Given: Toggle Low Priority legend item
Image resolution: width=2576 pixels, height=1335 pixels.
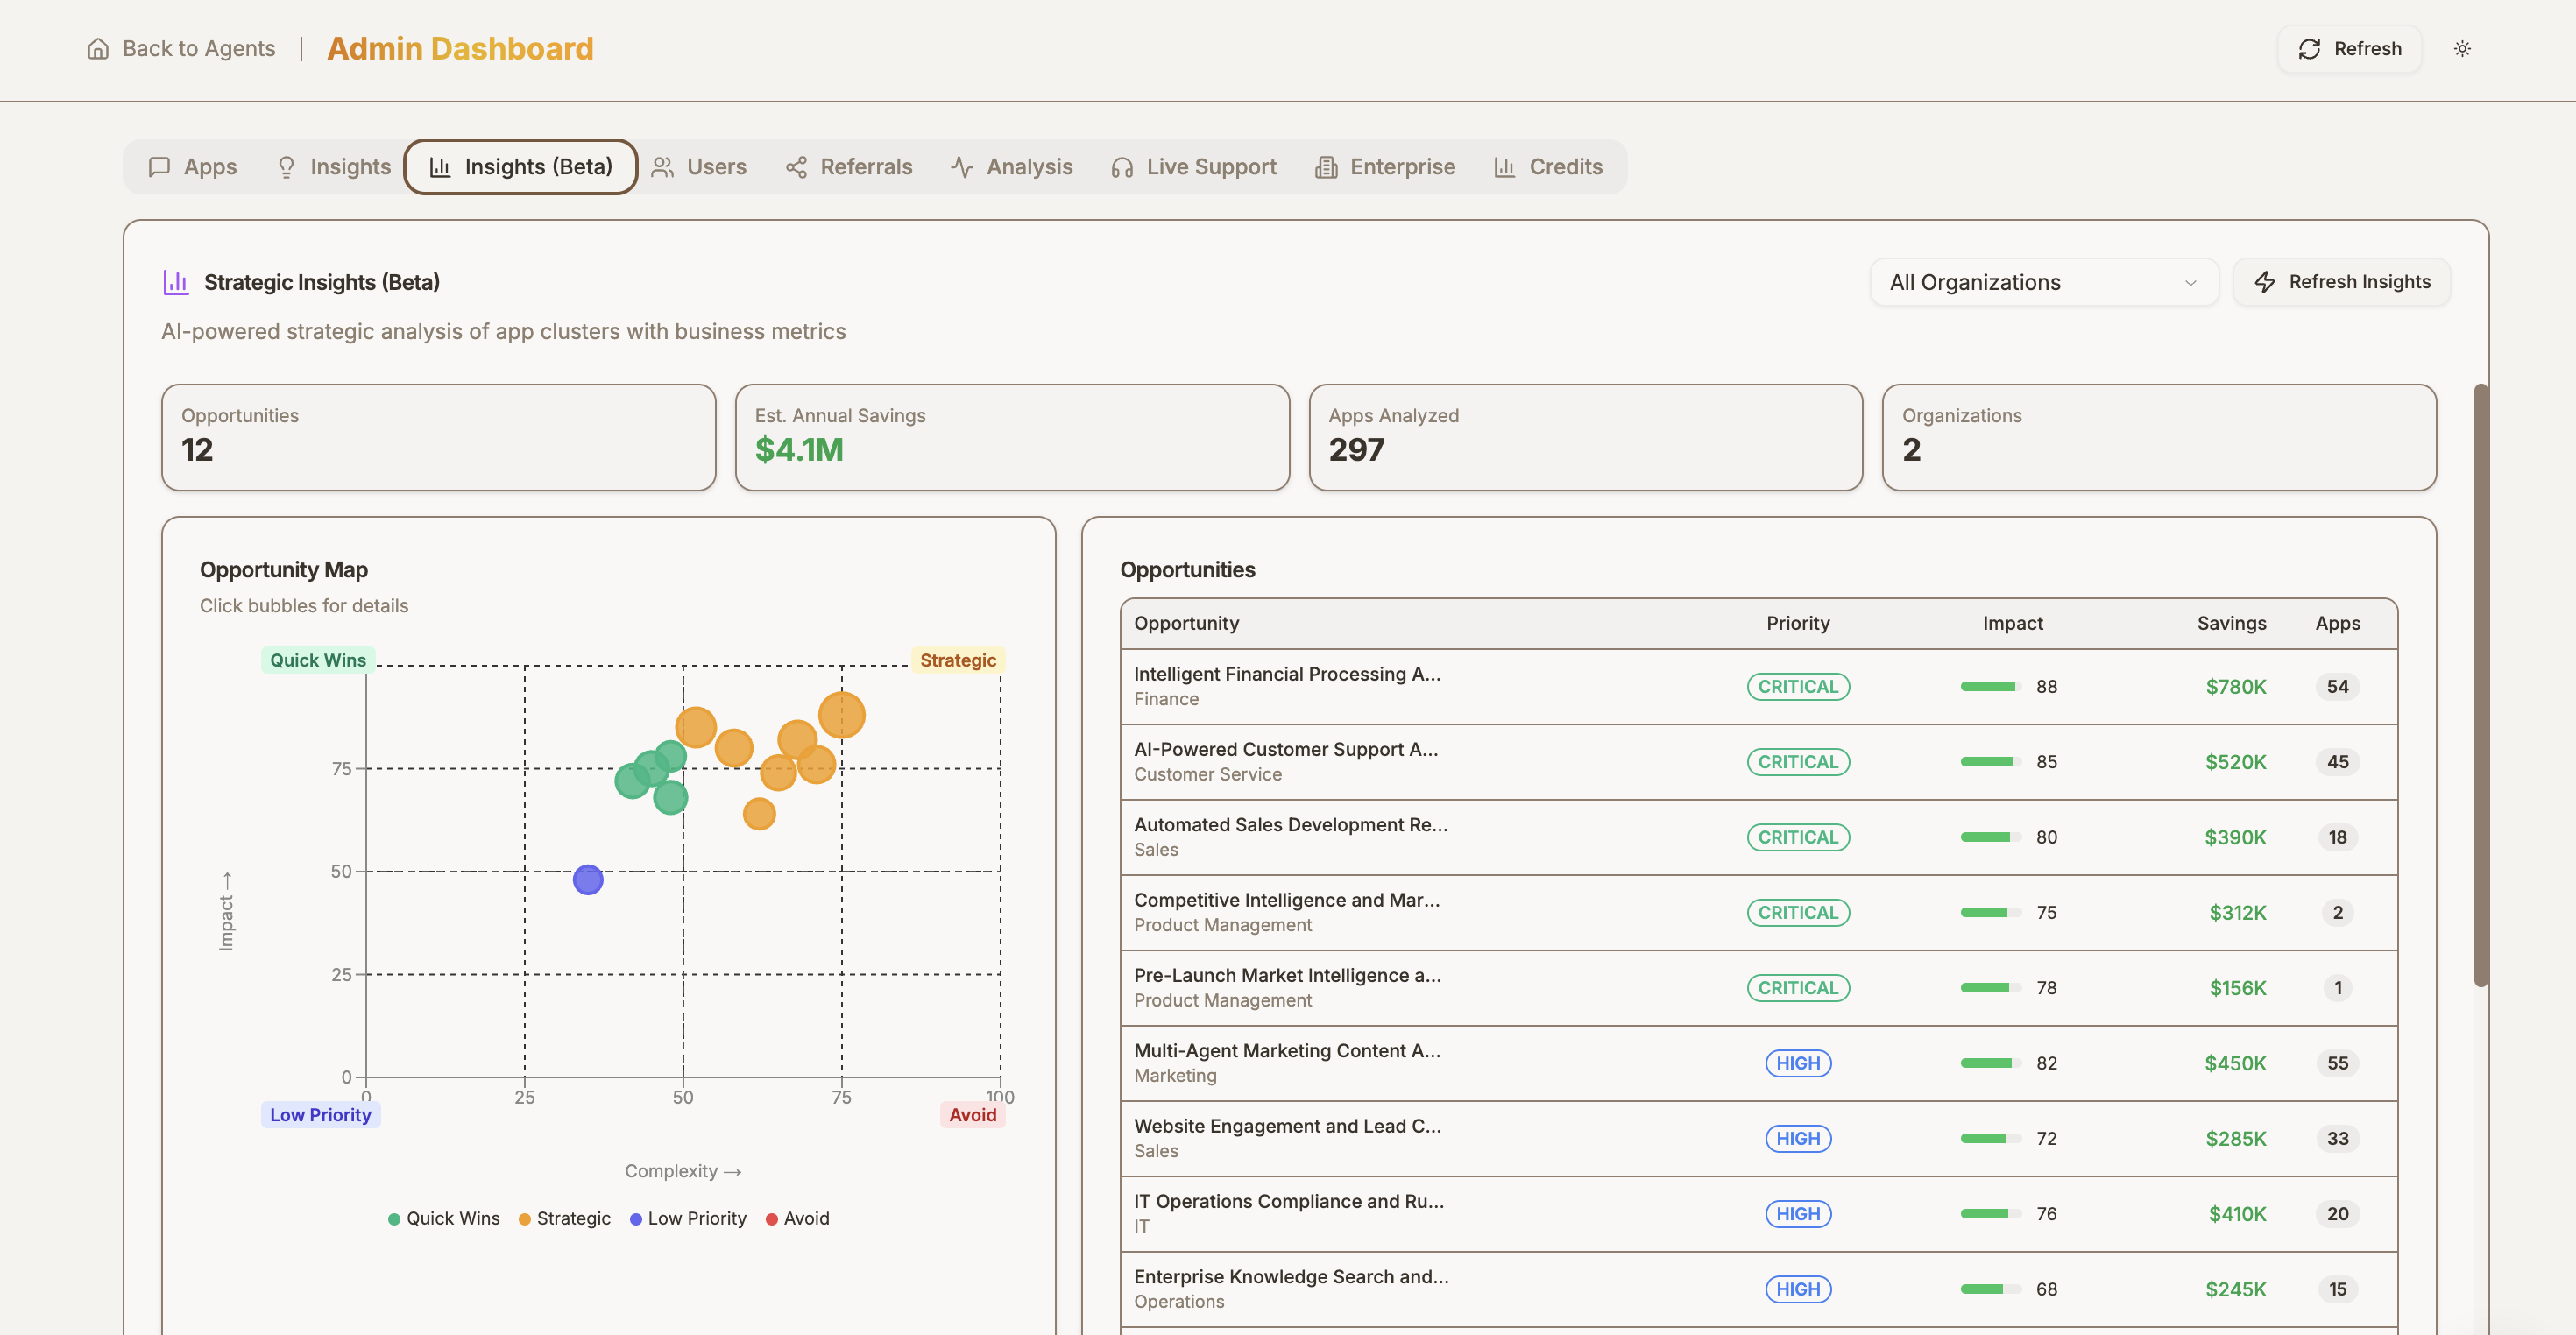Looking at the screenshot, I should (x=688, y=1218).
